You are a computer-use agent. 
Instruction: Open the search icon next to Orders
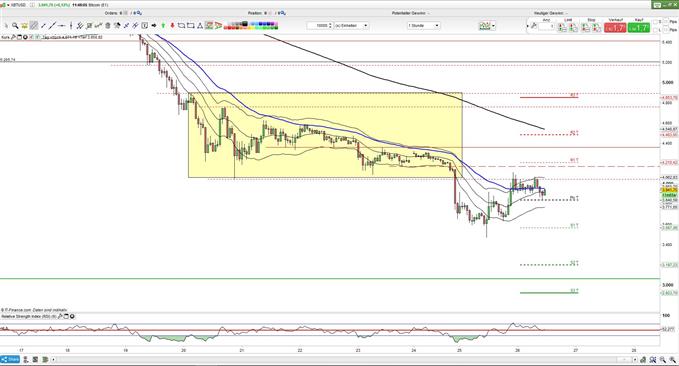138,13
